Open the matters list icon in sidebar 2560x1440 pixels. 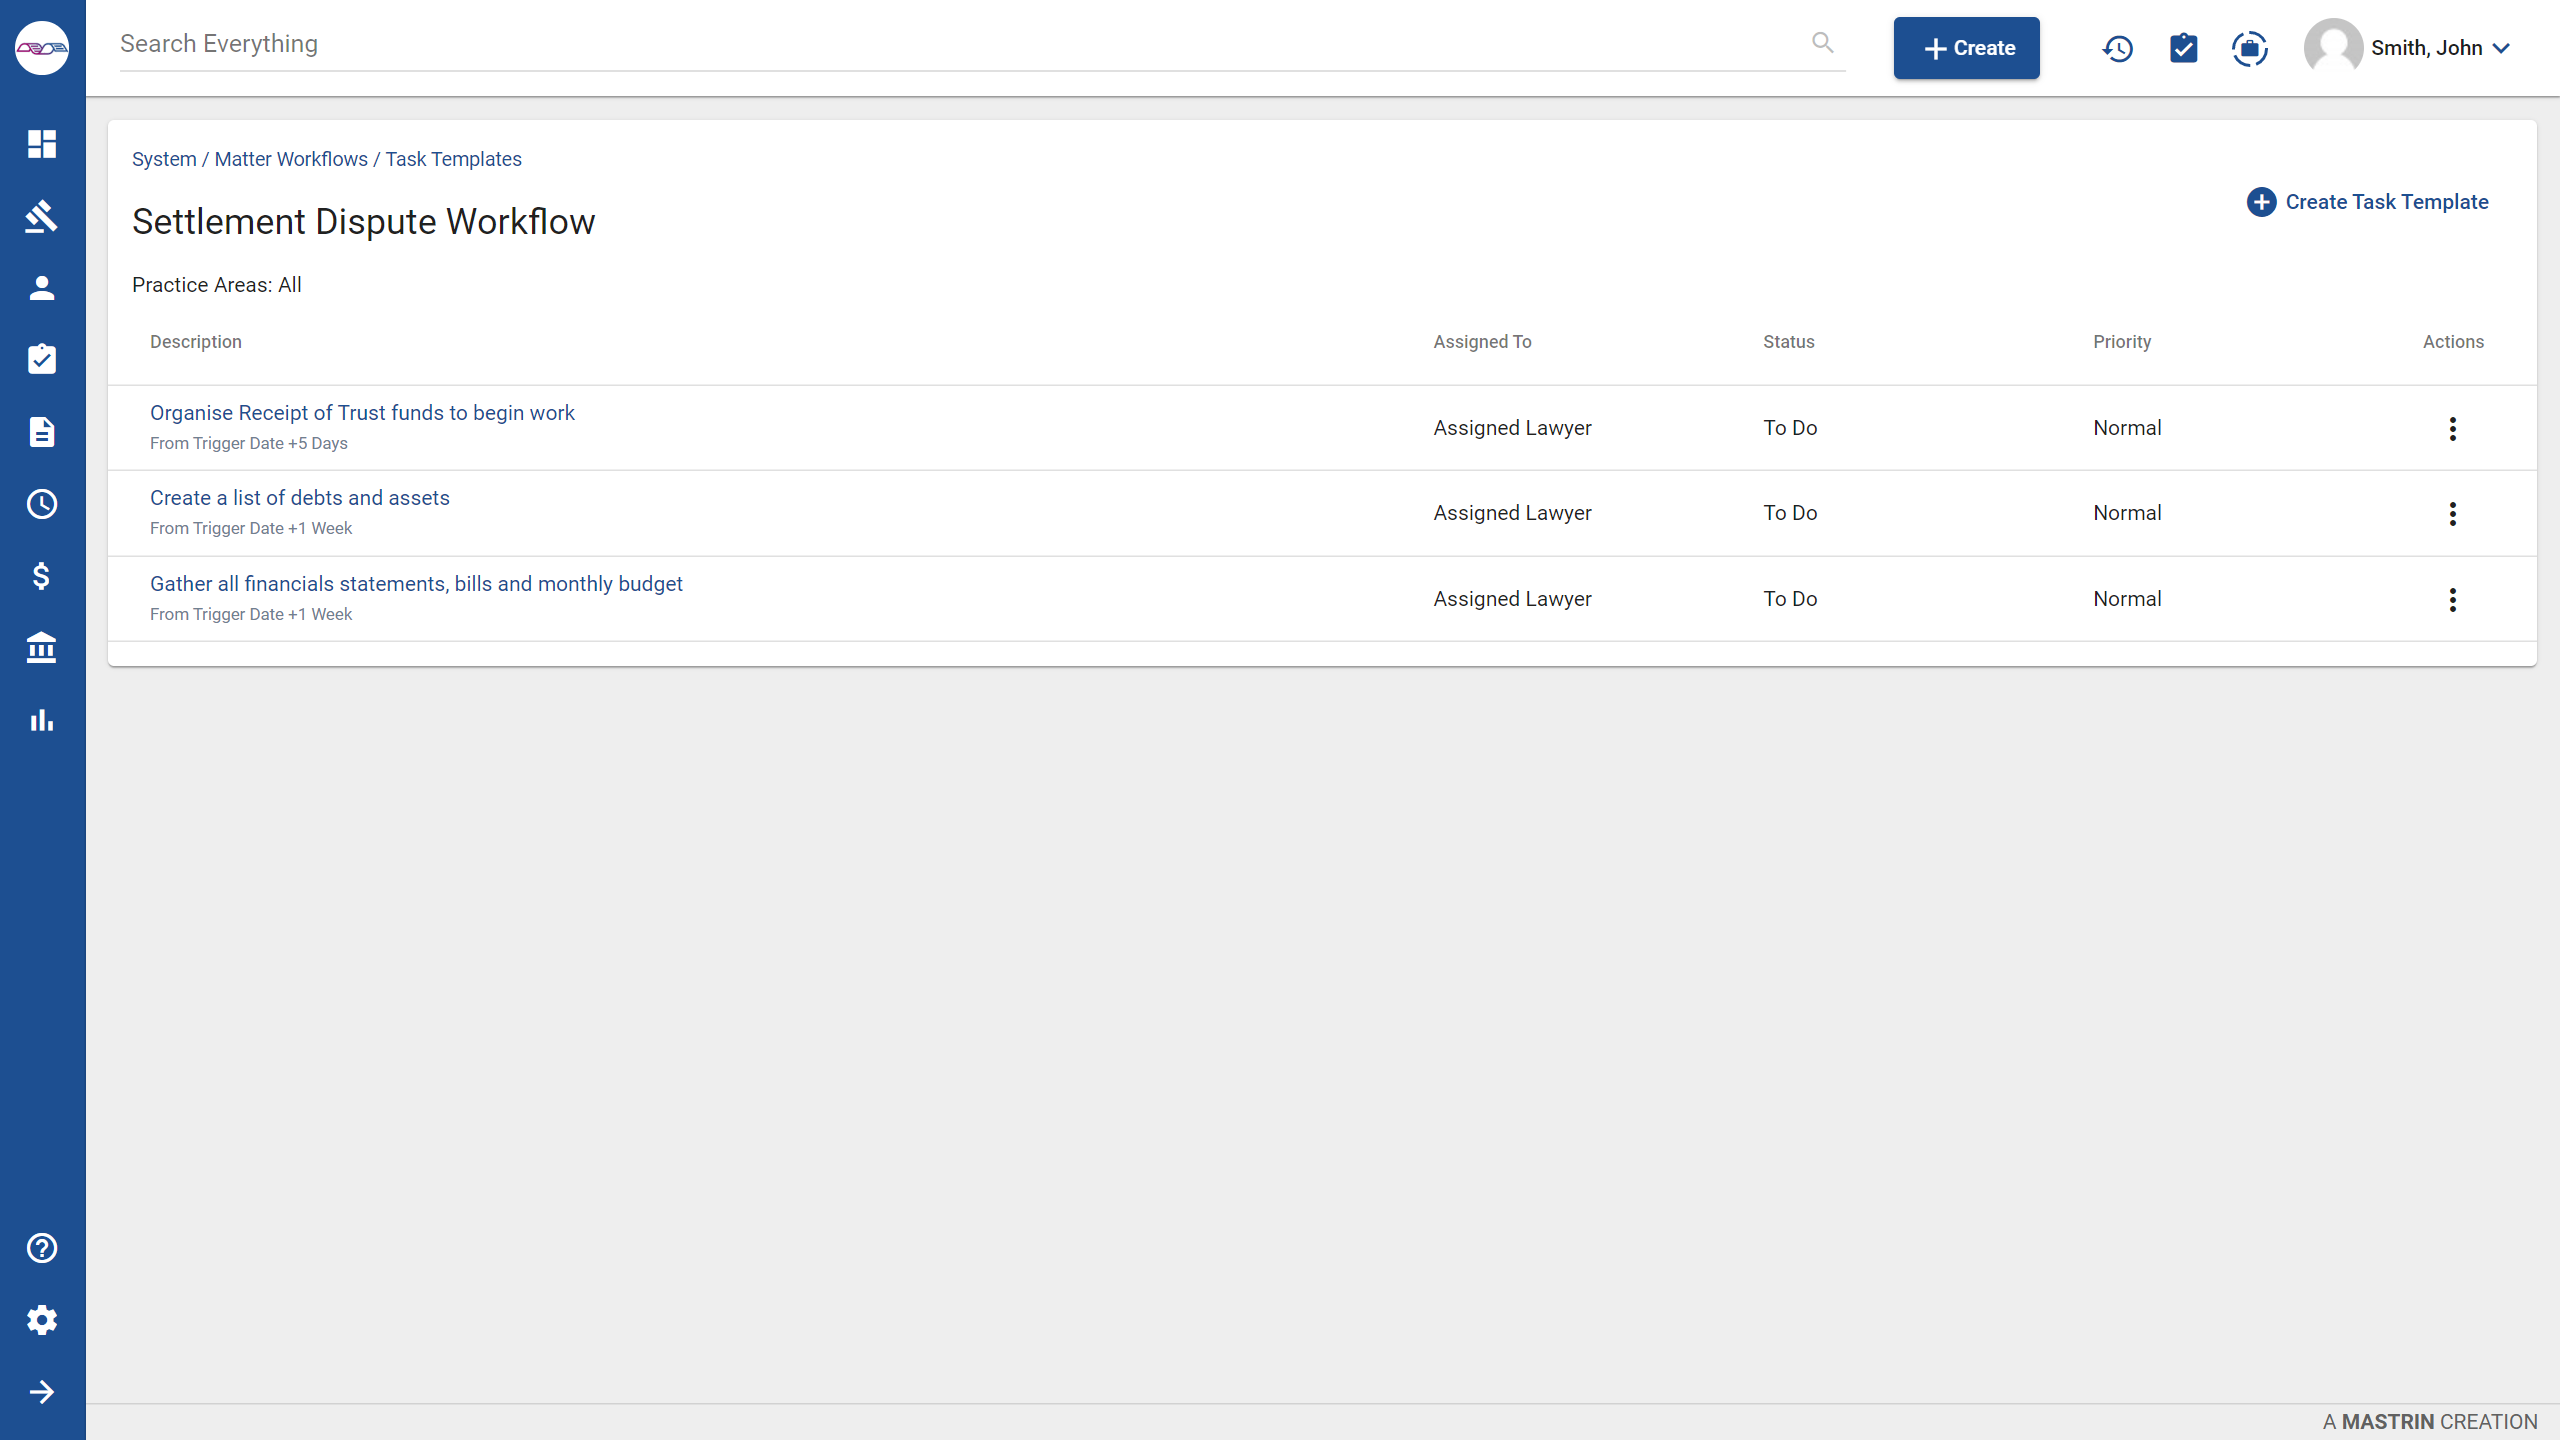pos(42,216)
